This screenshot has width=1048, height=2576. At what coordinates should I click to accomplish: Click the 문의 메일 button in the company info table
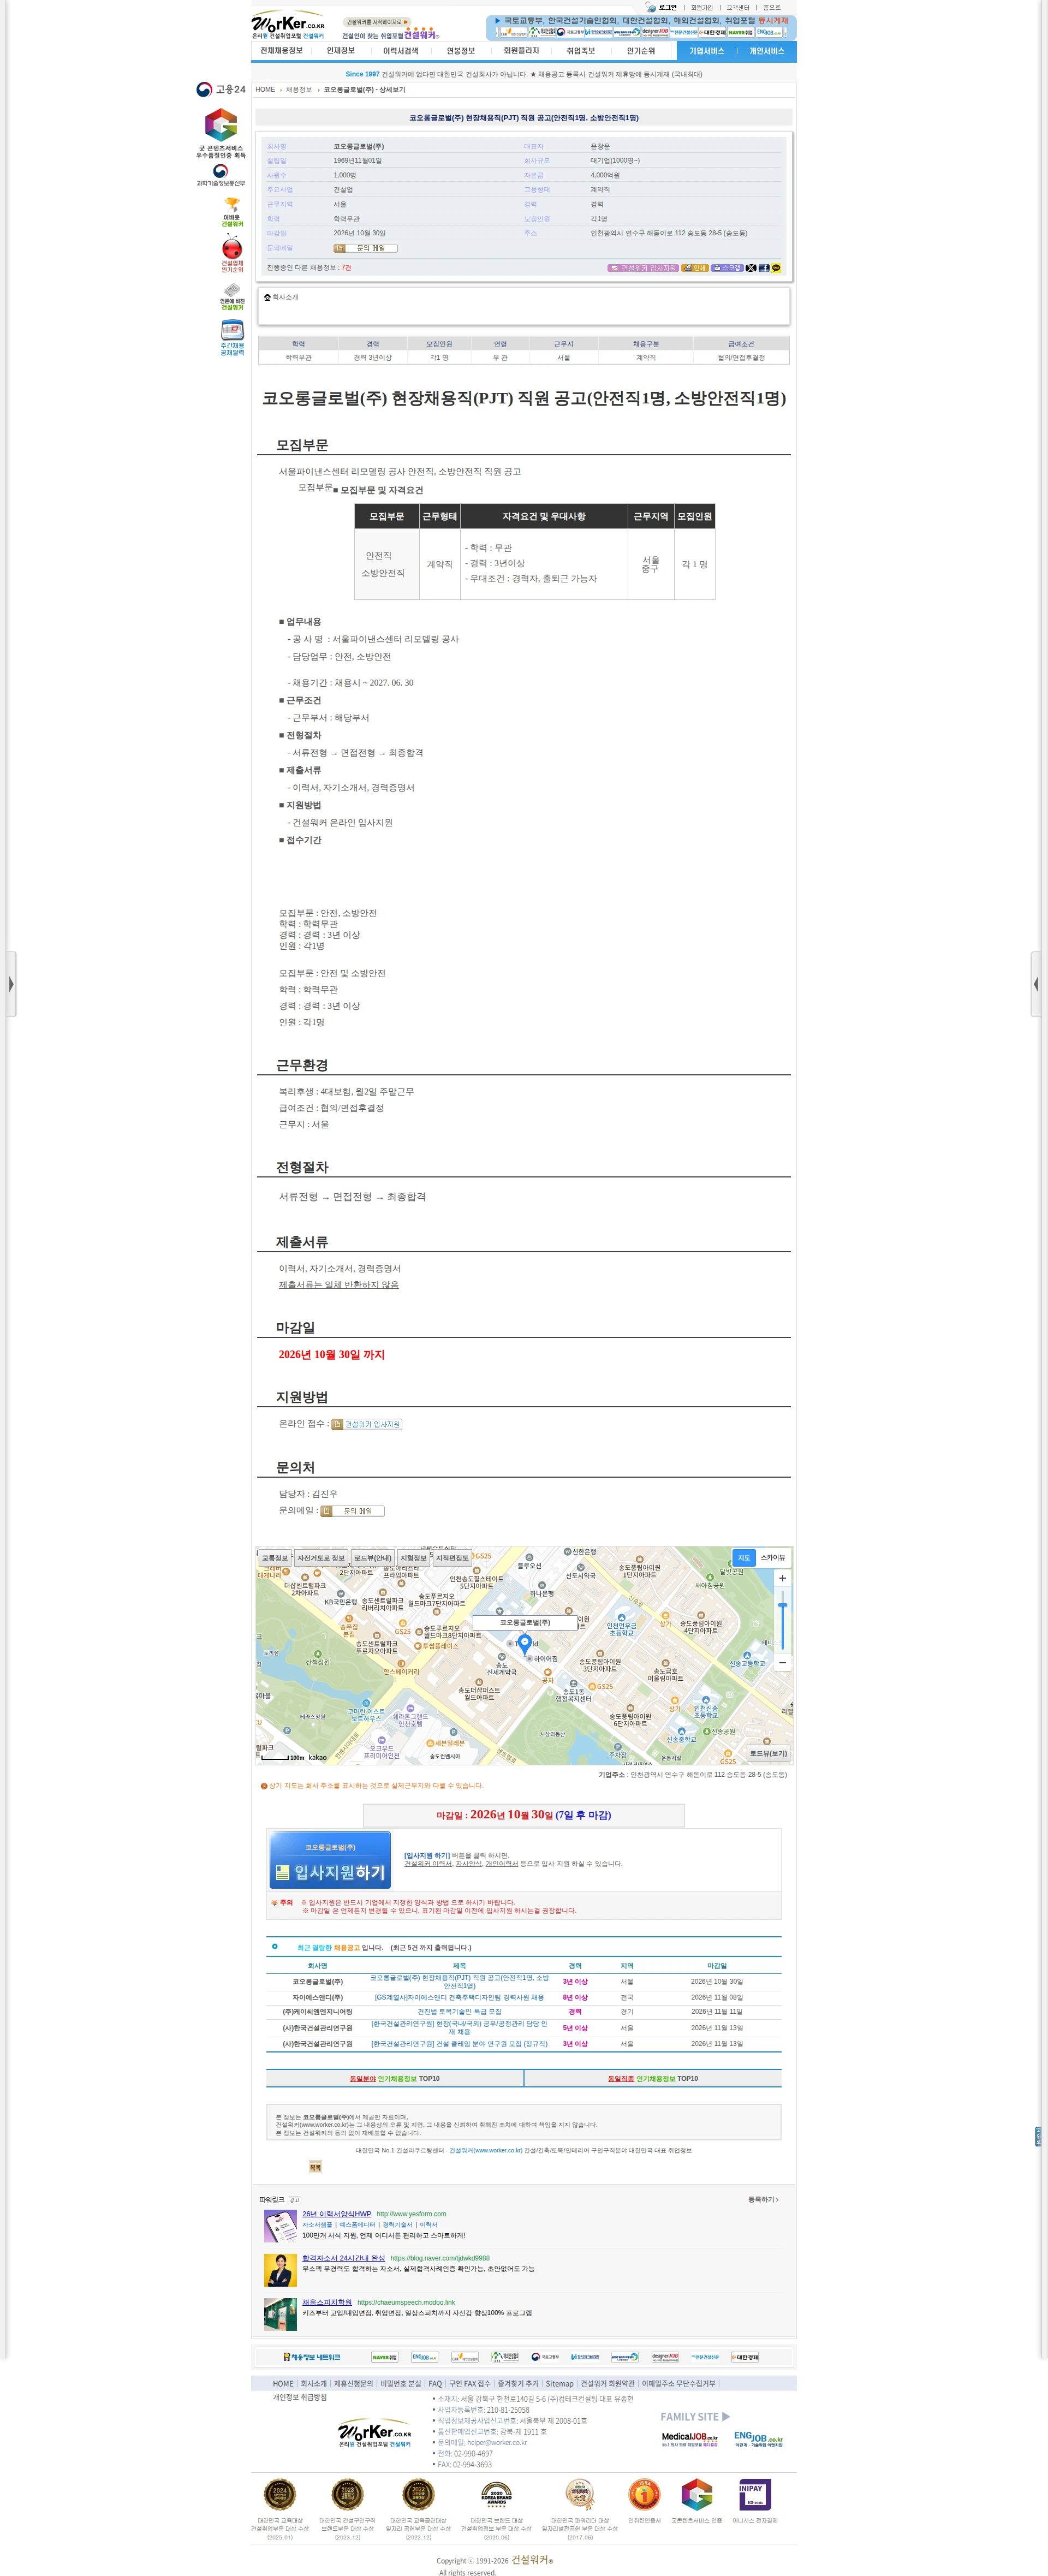coord(365,248)
